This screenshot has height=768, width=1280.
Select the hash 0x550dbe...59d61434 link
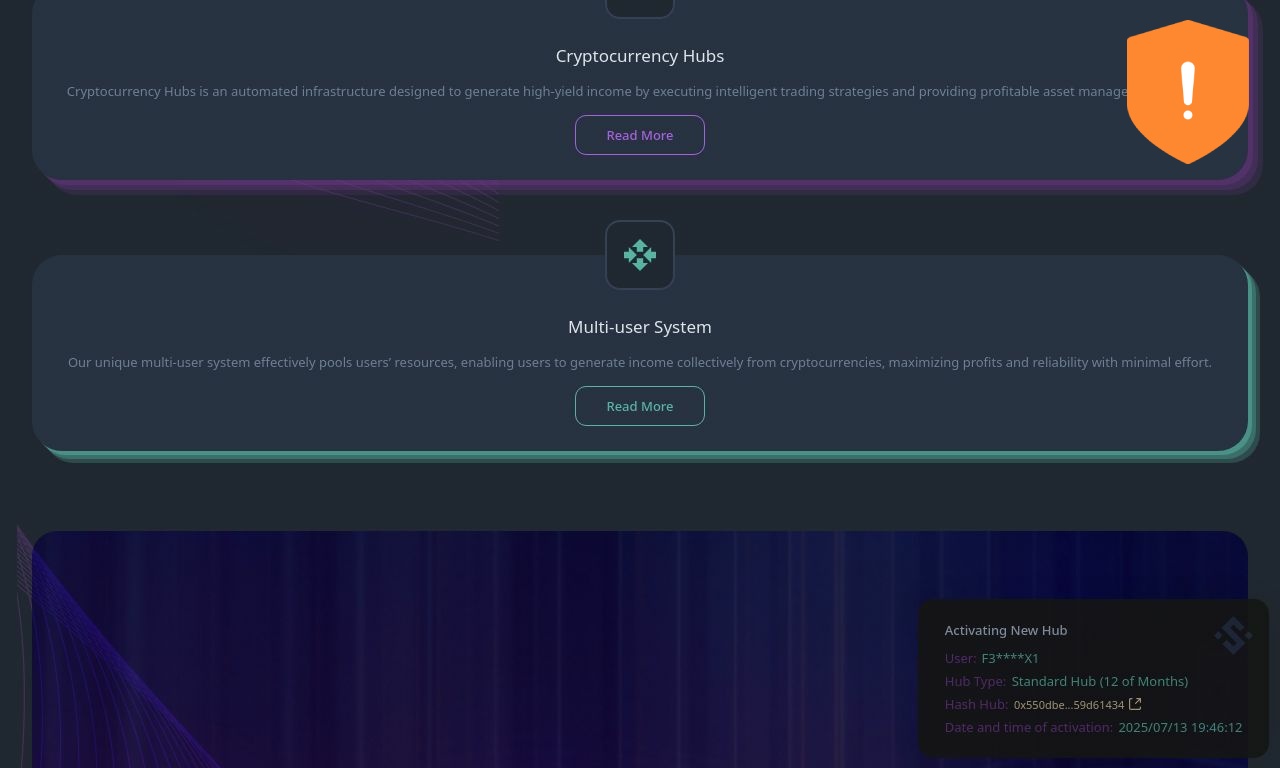point(1069,705)
